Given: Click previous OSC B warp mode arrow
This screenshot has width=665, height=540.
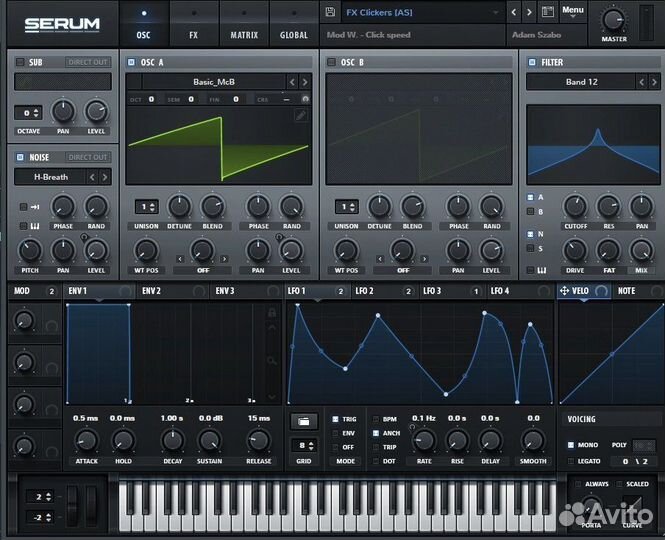Looking at the screenshot, I should pos(380,259).
